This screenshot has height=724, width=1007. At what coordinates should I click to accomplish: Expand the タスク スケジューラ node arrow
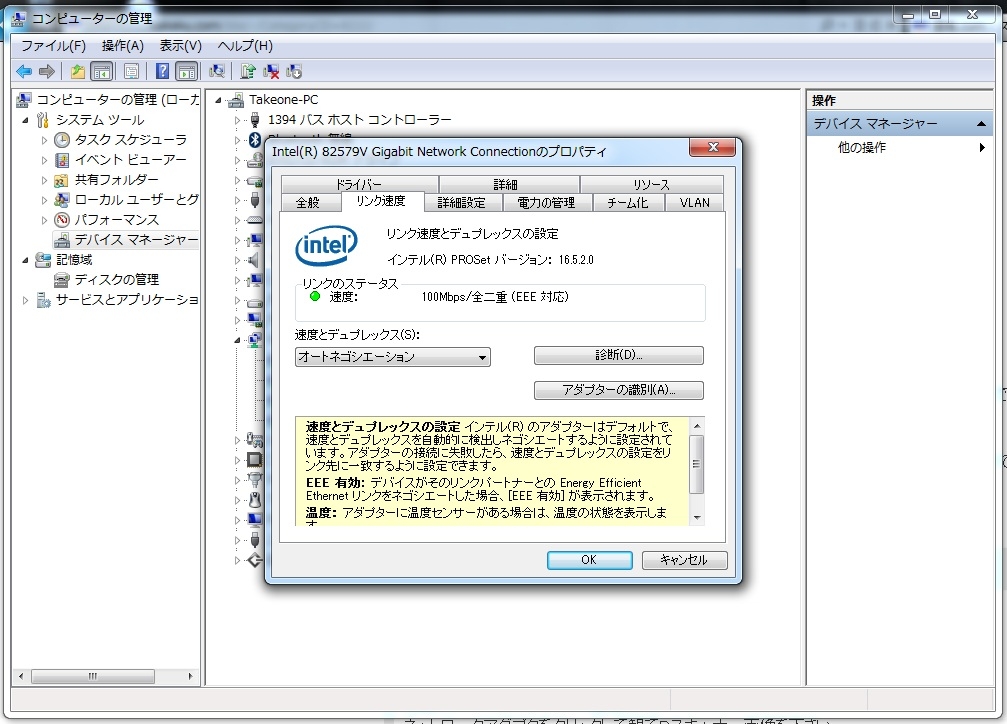(x=44, y=140)
